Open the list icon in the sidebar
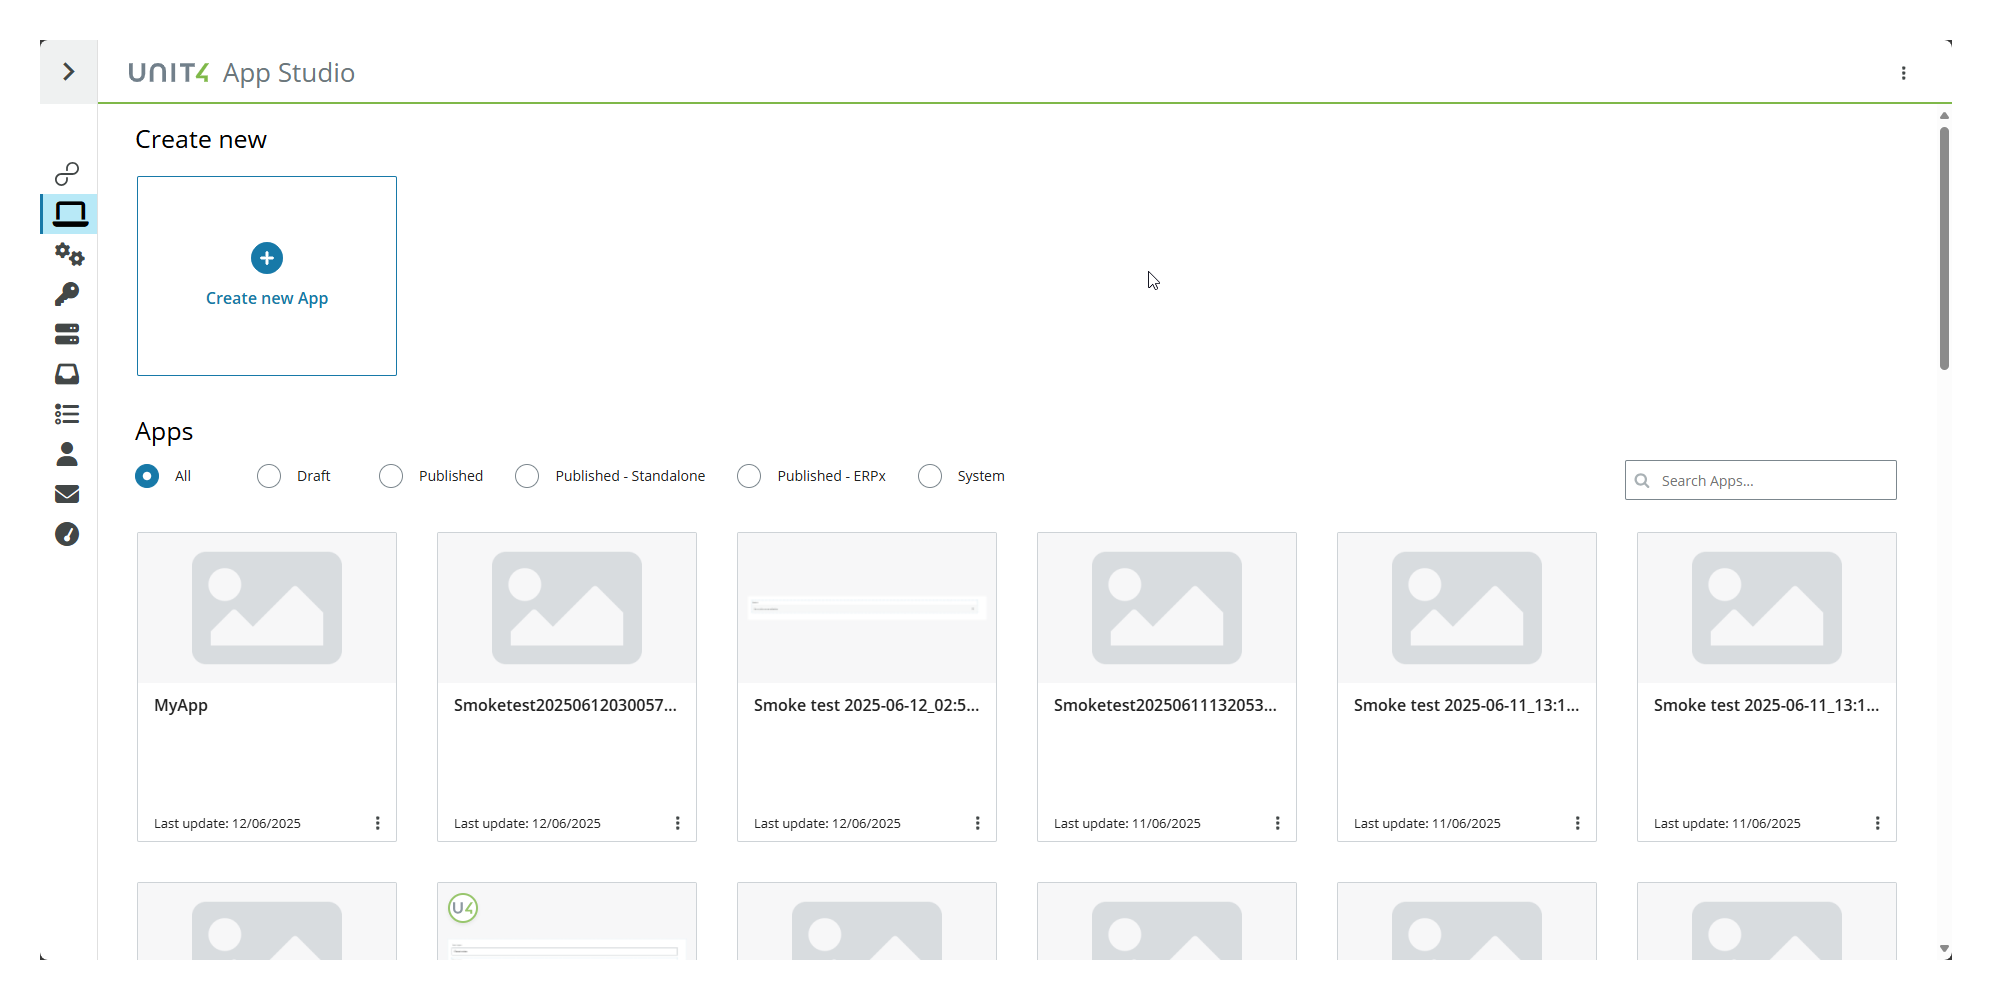The image size is (1992, 1000). coord(67,413)
